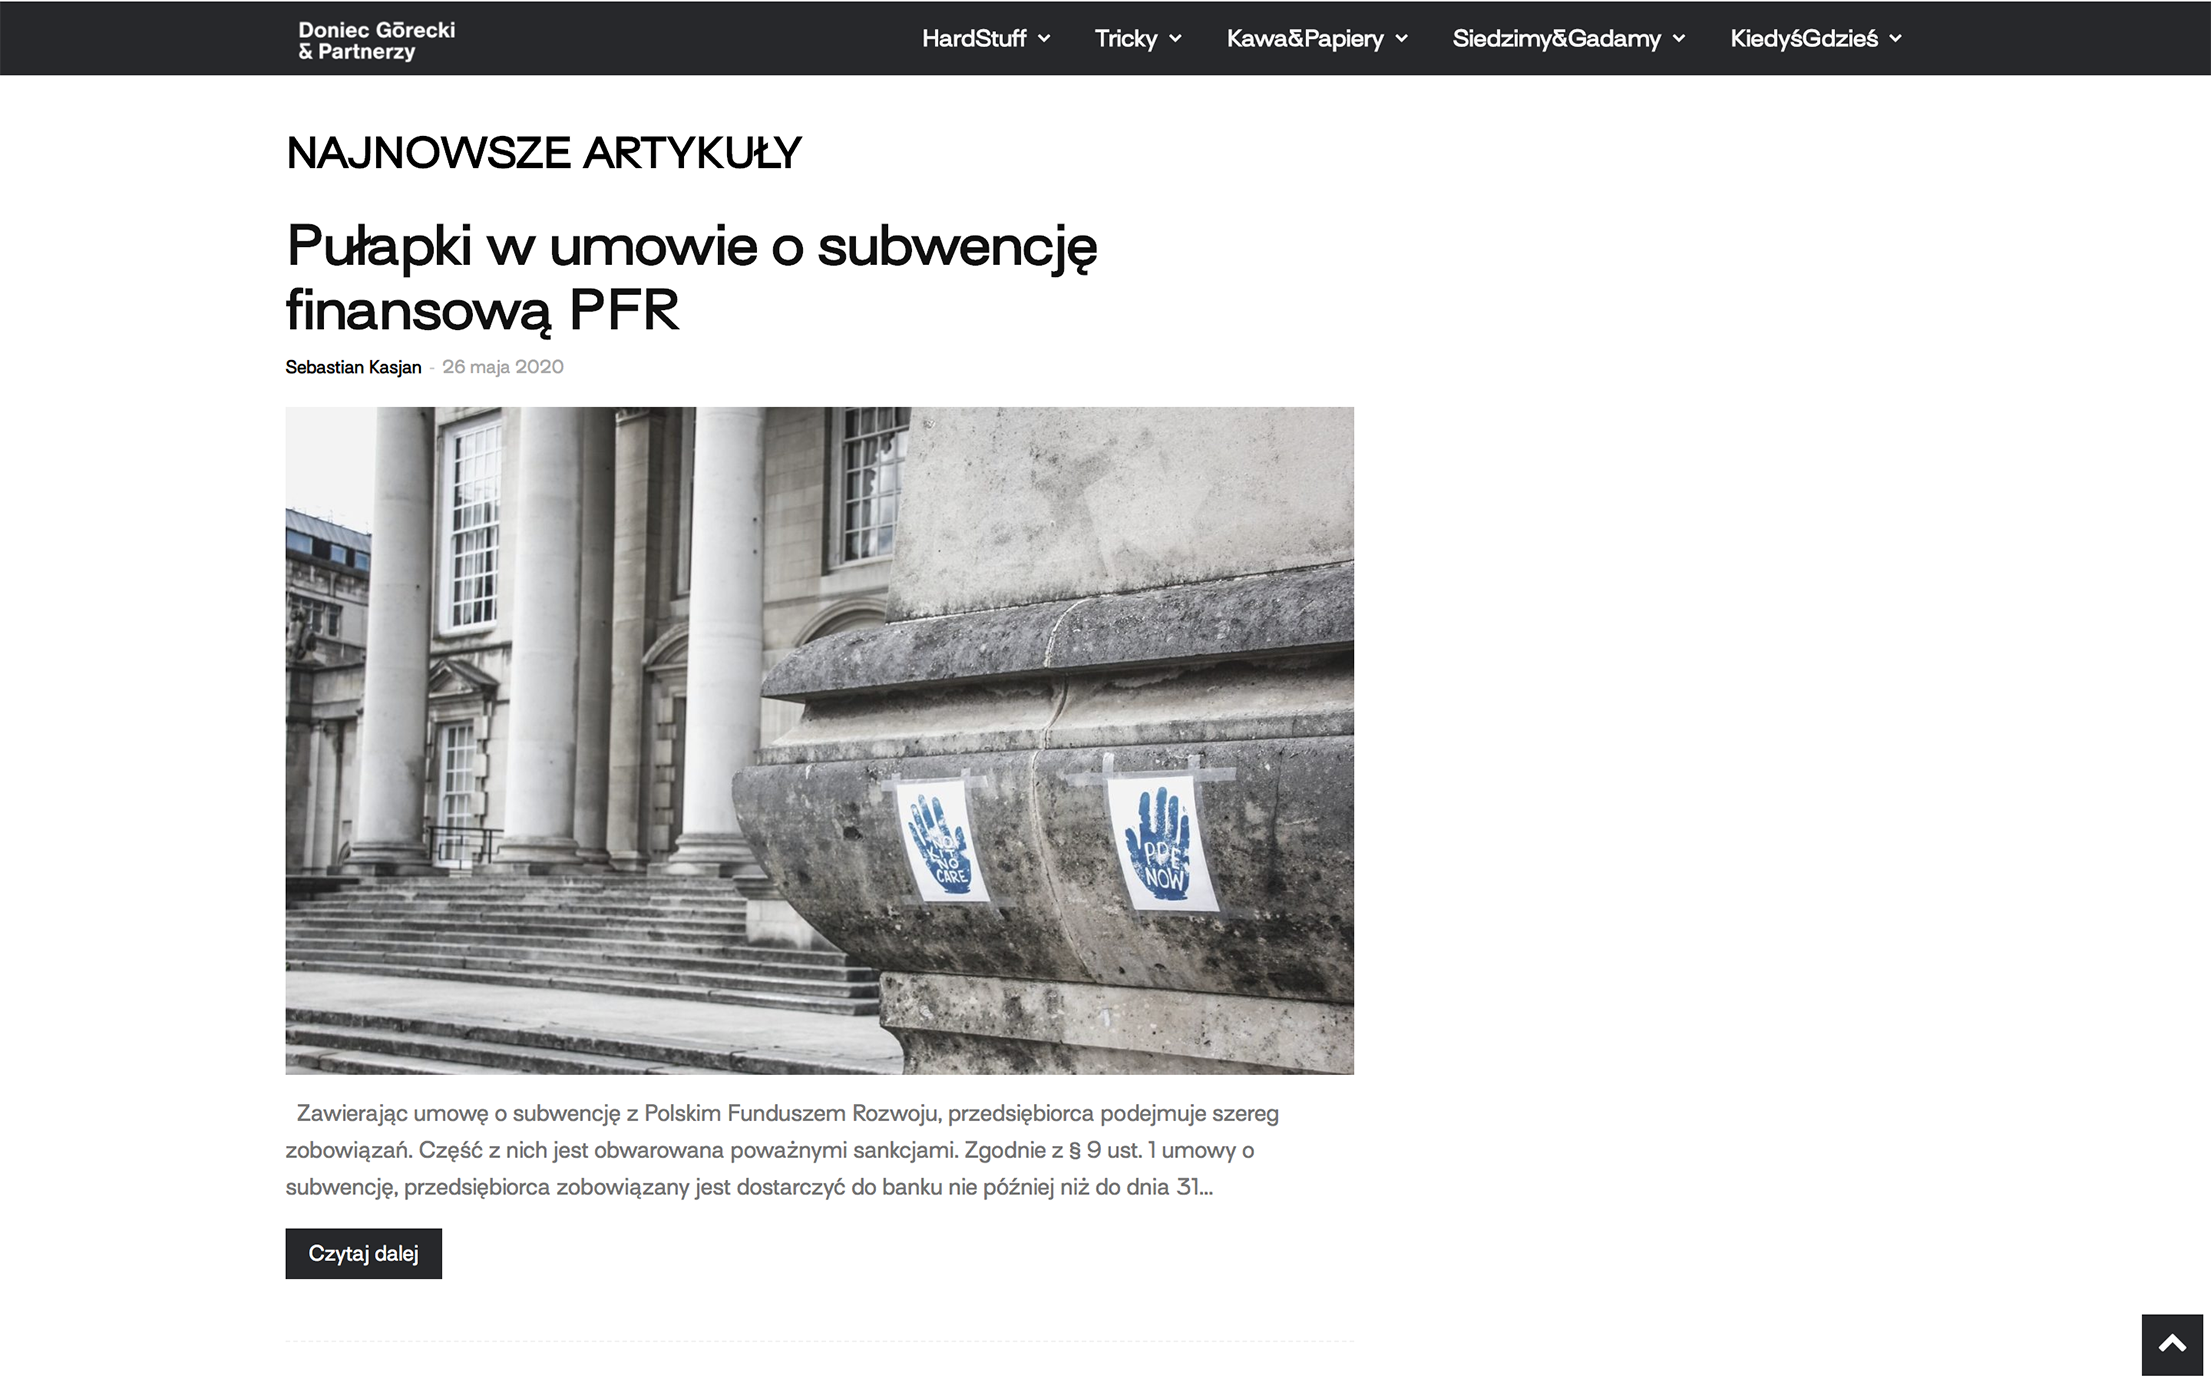Expand the HardStuff dropdown chevron
2211x1382 pixels.
click(1044, 39)
